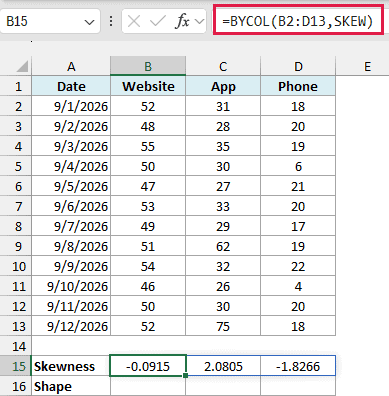Select Website value 47

coord(148,186)
